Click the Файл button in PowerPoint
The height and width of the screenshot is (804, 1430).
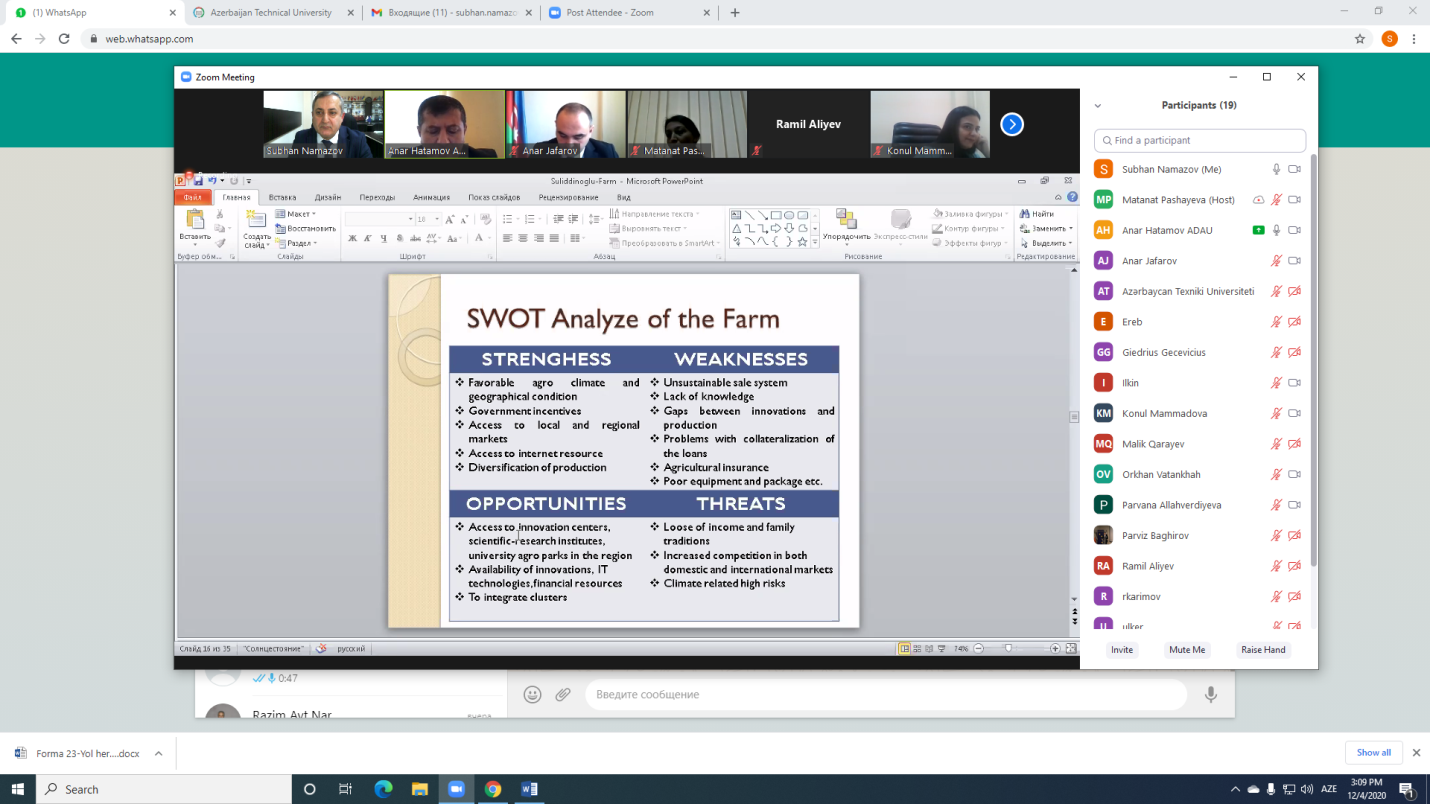(193, 197)
